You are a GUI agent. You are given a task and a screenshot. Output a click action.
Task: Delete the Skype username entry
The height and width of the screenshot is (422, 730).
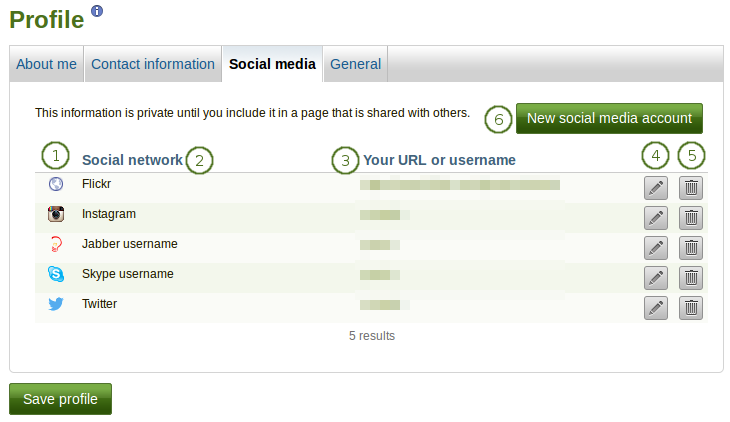click(691, 277)
